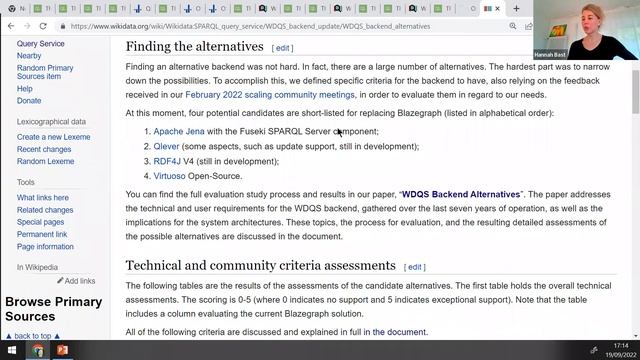Click the Hannah Bast webcam thumbnail
The image size is (640, 360).
click(x=586, y=30)
